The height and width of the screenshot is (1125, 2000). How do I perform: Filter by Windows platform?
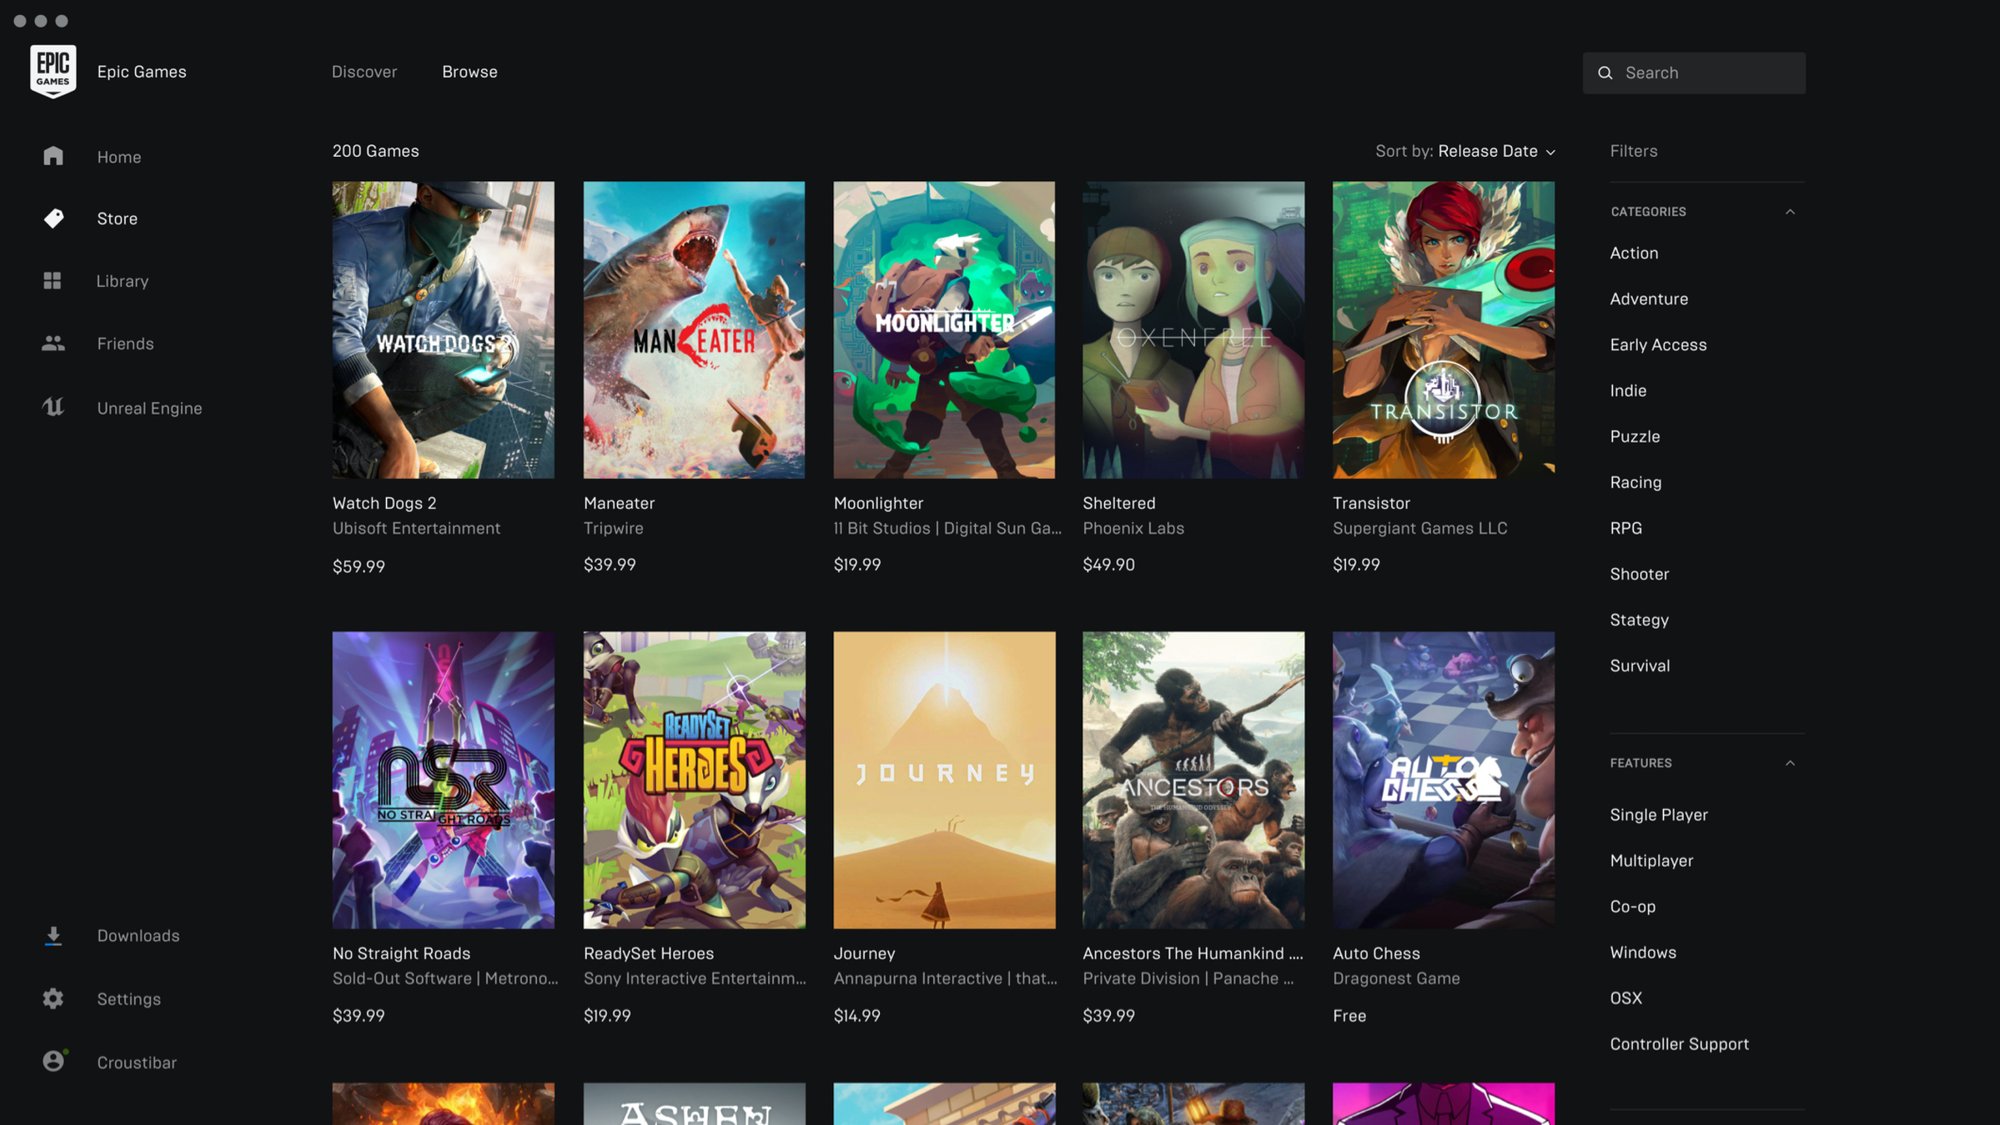pyautogui.click(x=1643, y=953)
